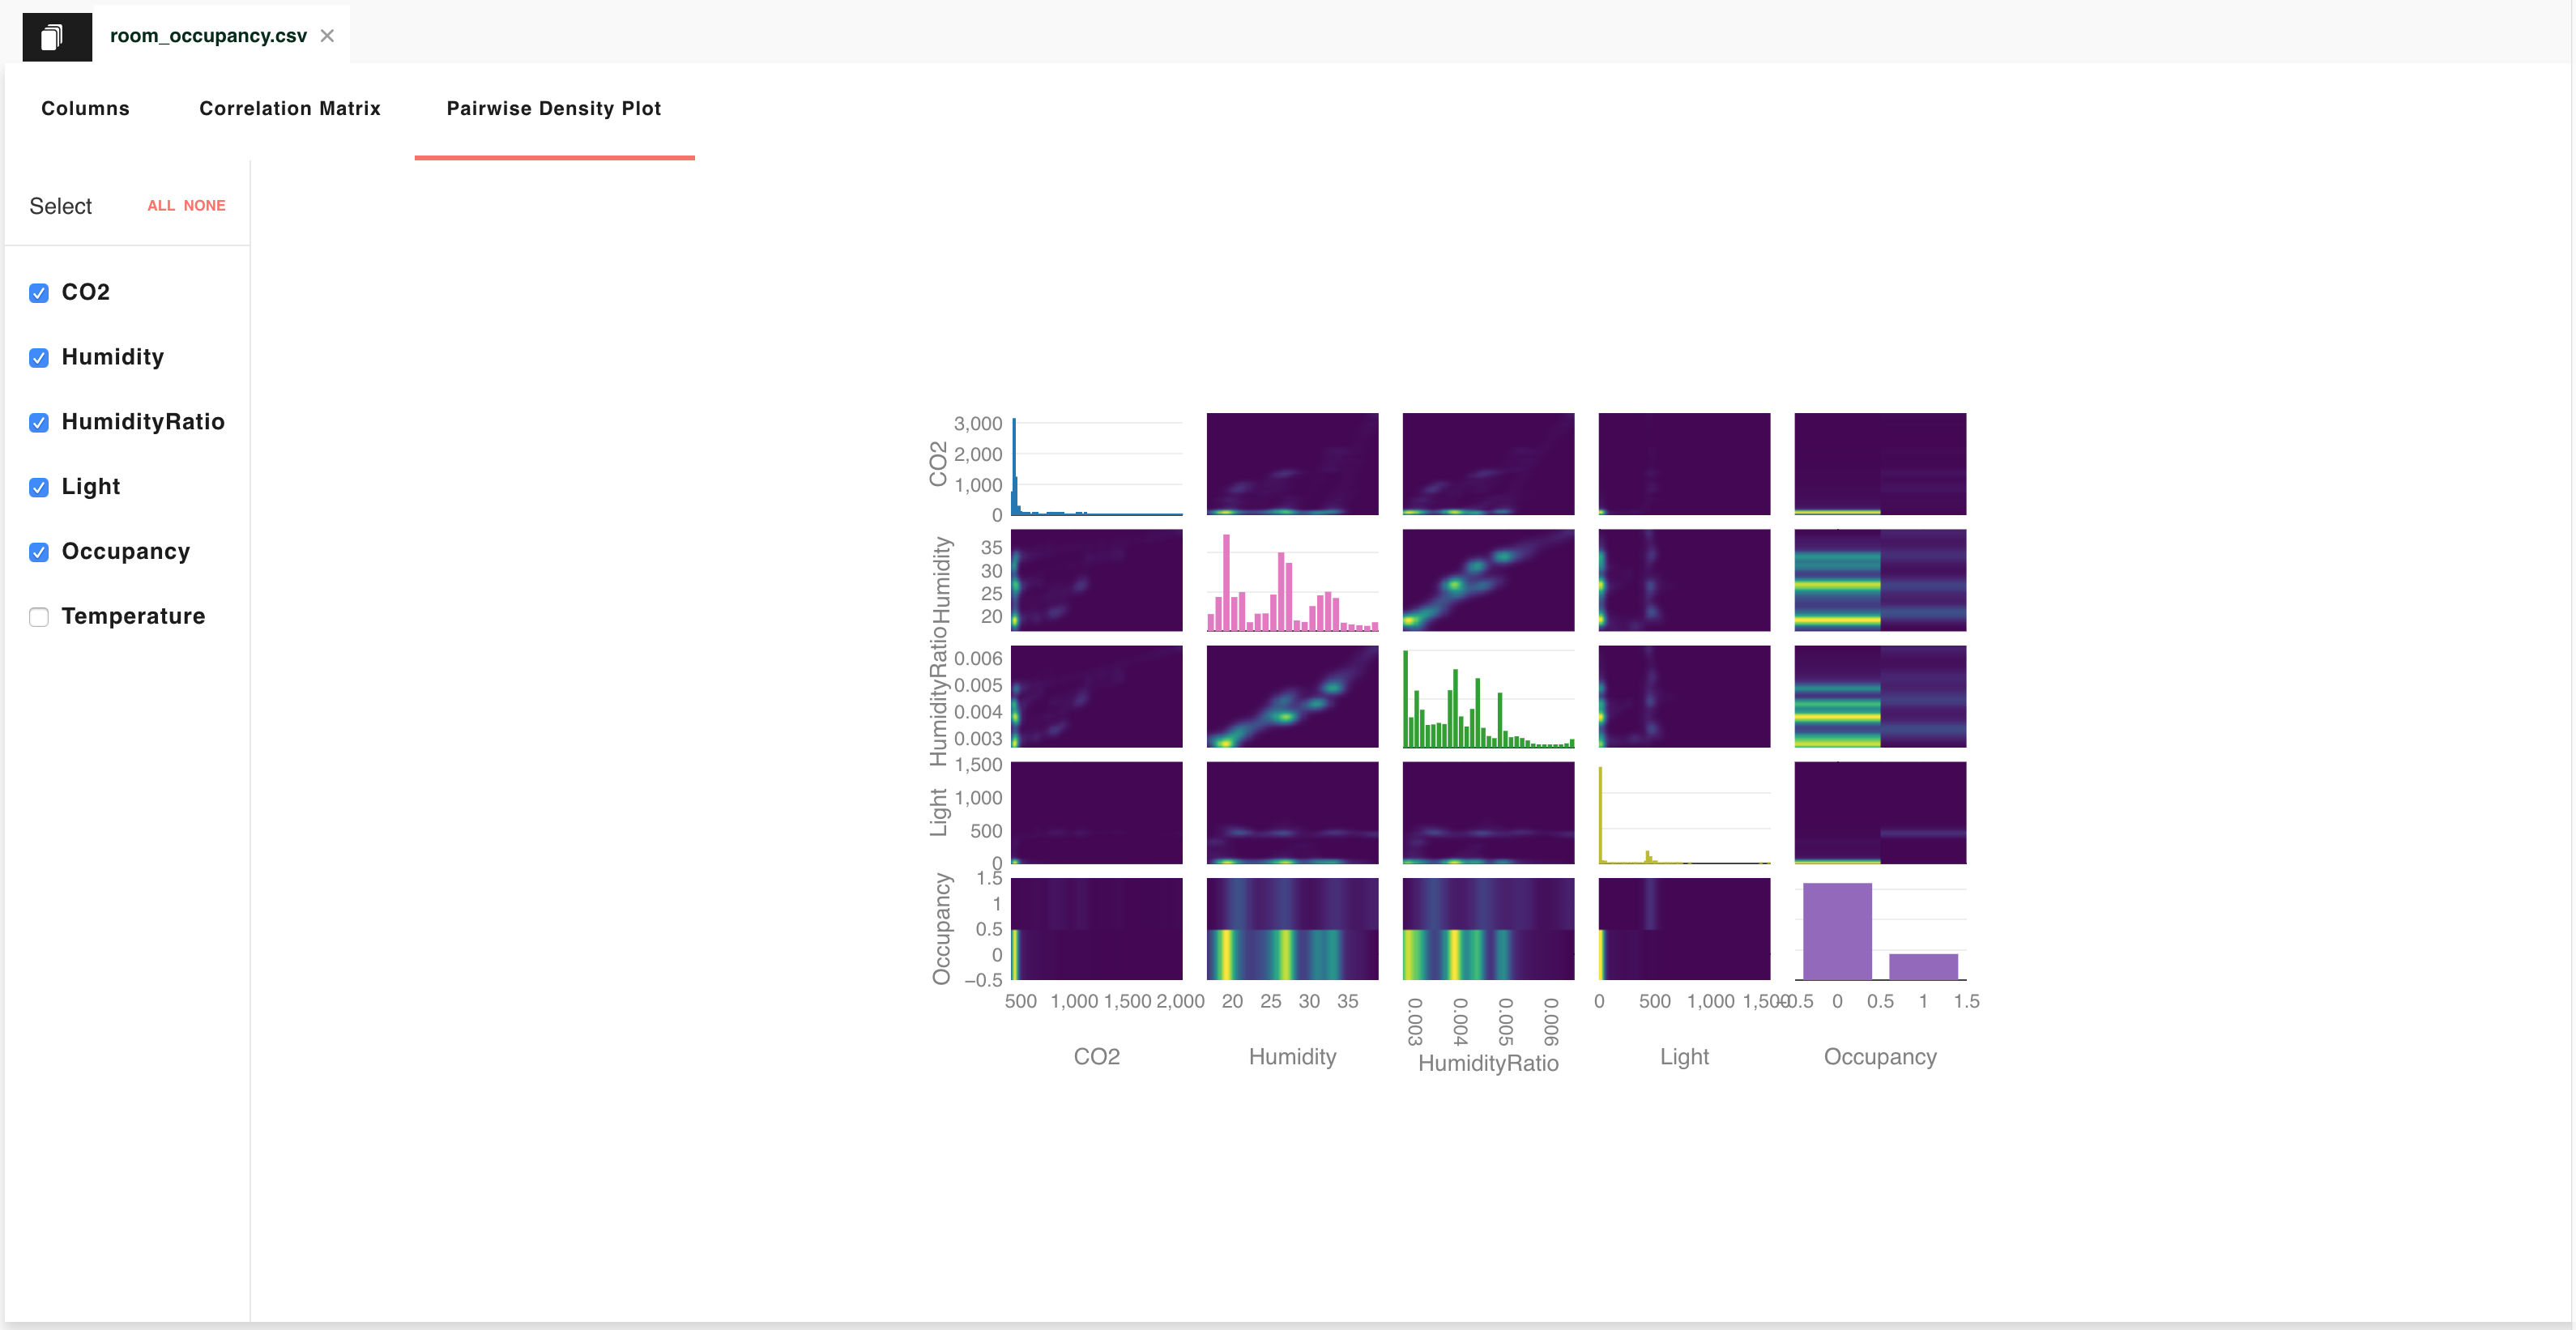Enable the Temperature checkbox
This screenshot has height=1330, width=2576.
coord(39,617)
